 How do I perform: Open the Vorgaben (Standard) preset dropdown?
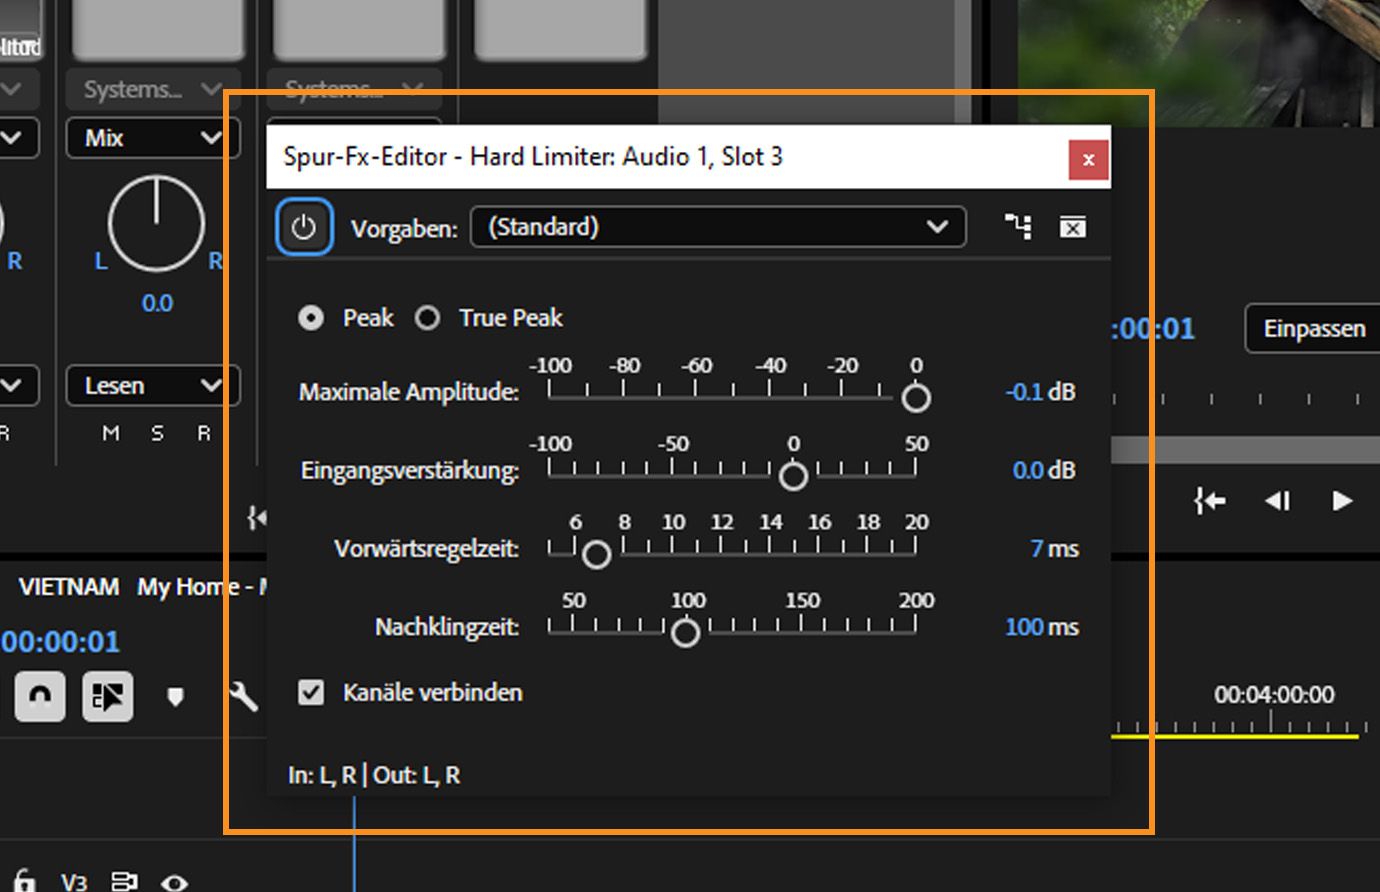[715, 227]
